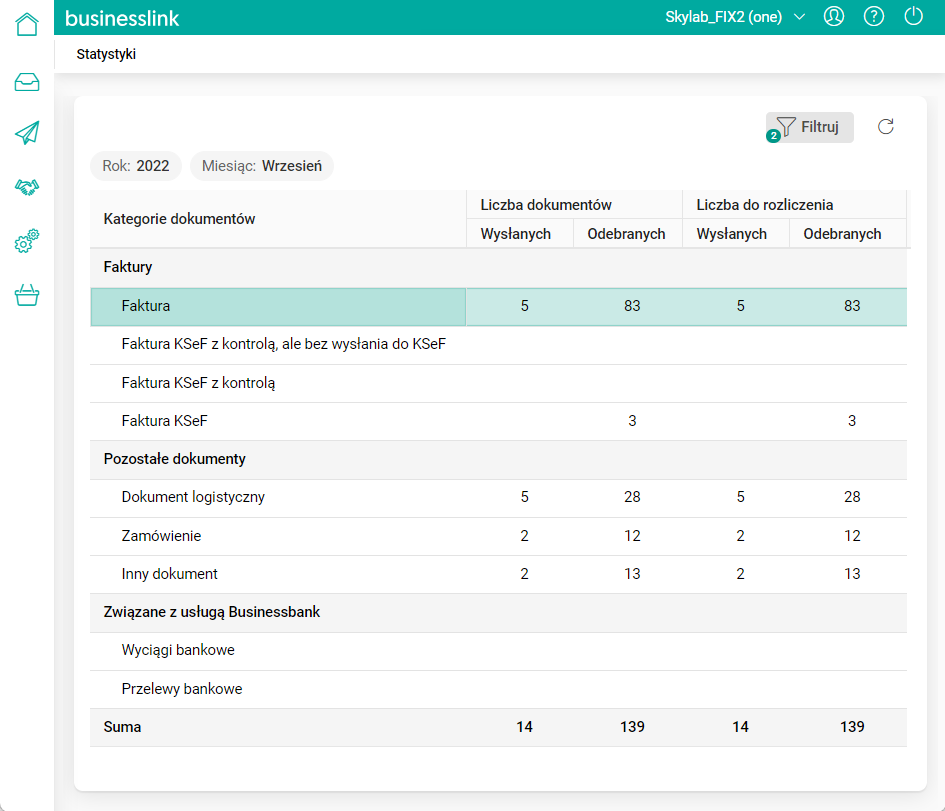
Task: Click Wysłanych header under Liczba dokumentów
Action: (520, 233)
